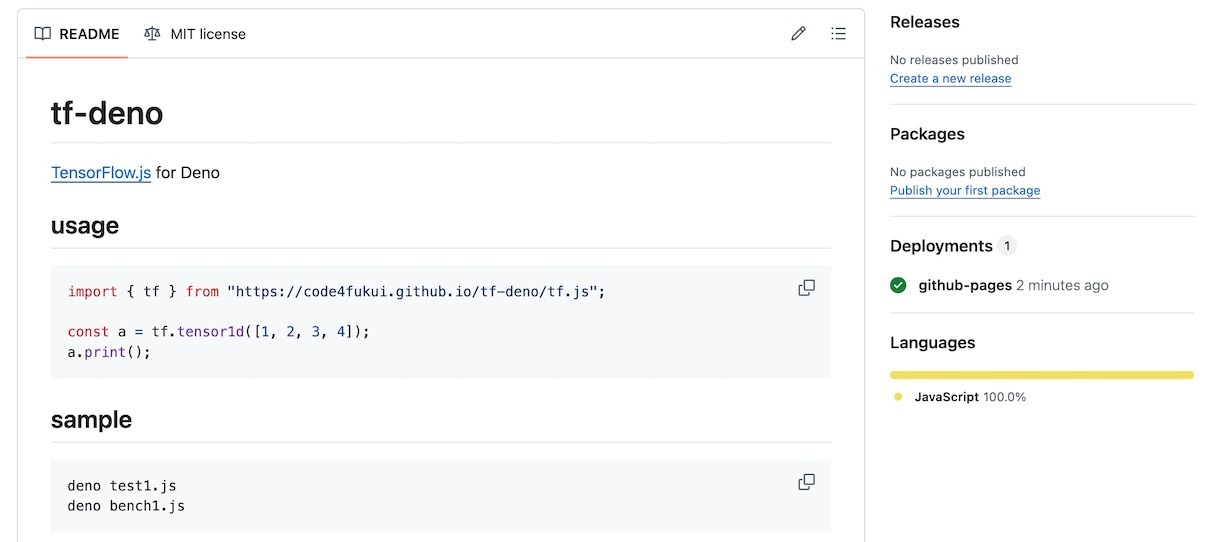Switch to the MIT license tab

coord(195,34)
